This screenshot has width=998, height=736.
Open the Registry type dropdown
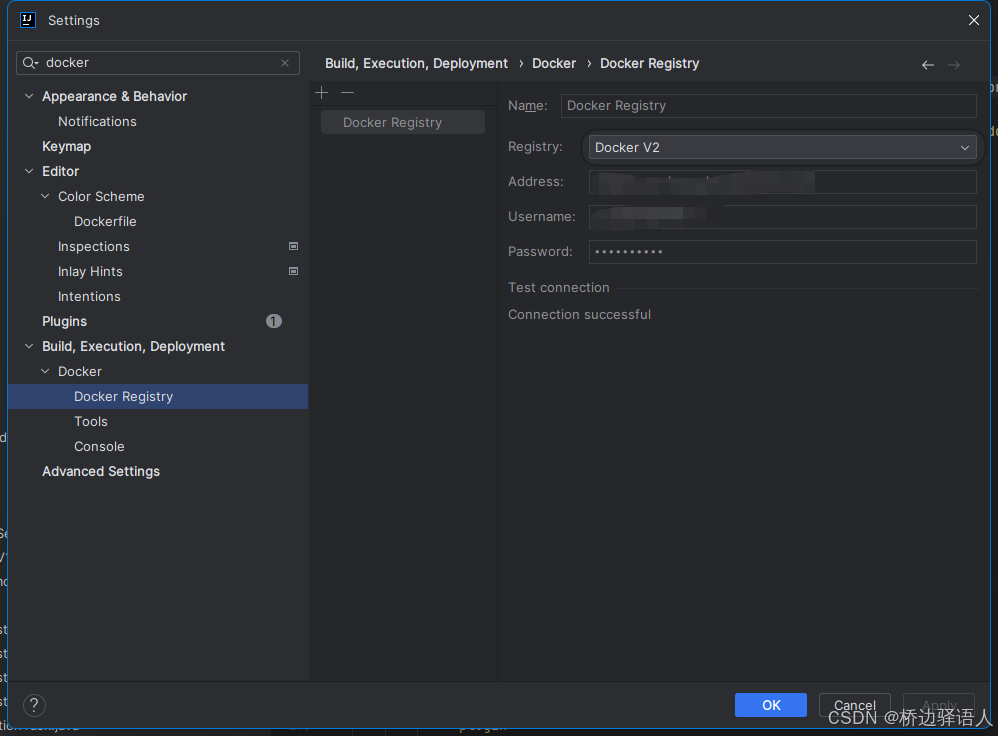tap(782, 147)
